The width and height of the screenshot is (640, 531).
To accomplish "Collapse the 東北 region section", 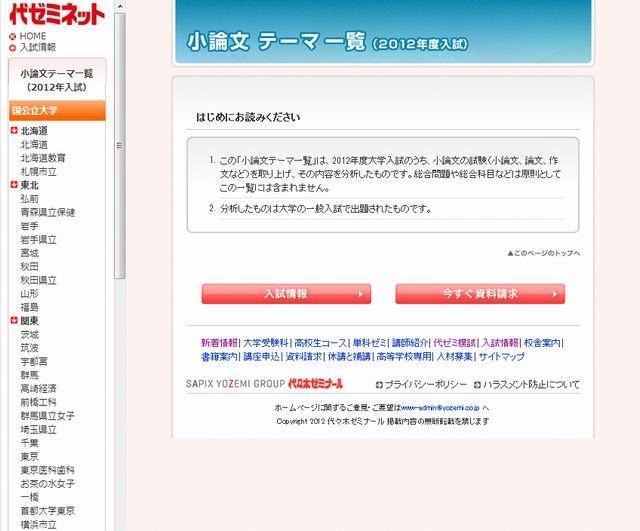I will (x=14, y=185).
